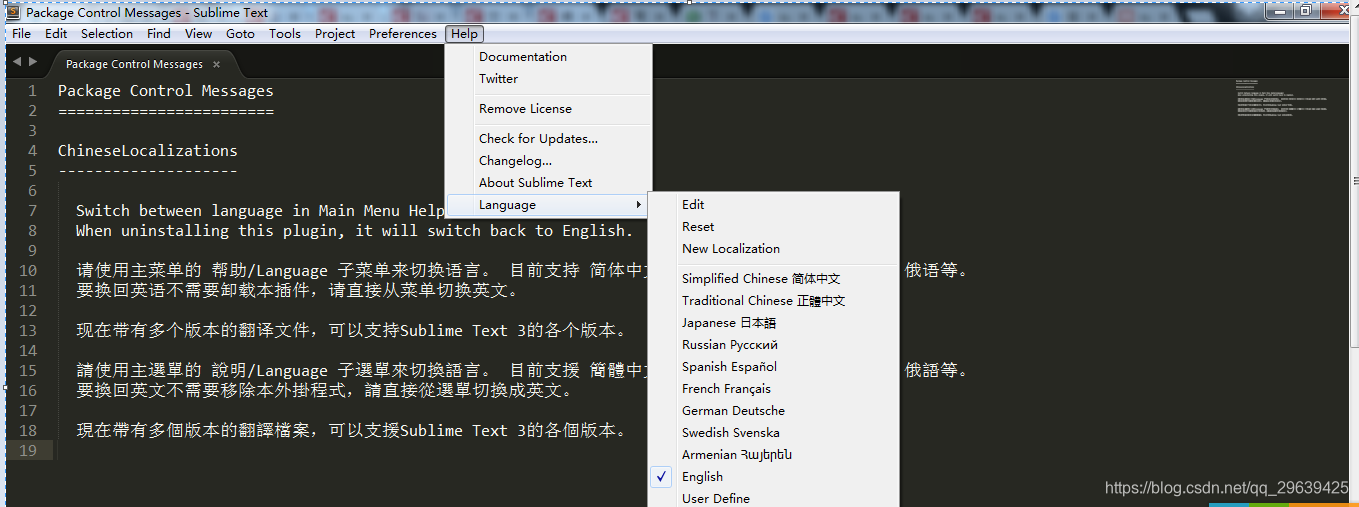Select Remove License
Viewport: 1359px width, 507px height.
pyautogui.click(x=549, y=109)
